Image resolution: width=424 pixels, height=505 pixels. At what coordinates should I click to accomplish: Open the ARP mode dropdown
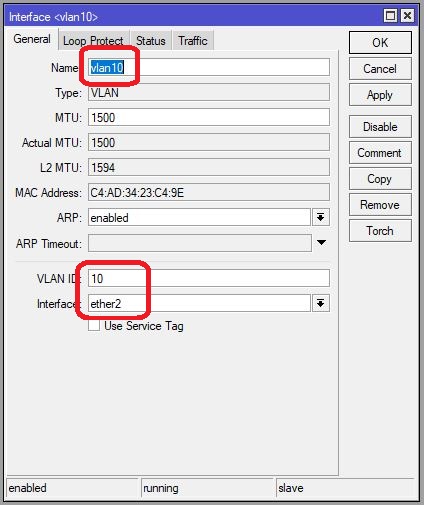point(321,218)
